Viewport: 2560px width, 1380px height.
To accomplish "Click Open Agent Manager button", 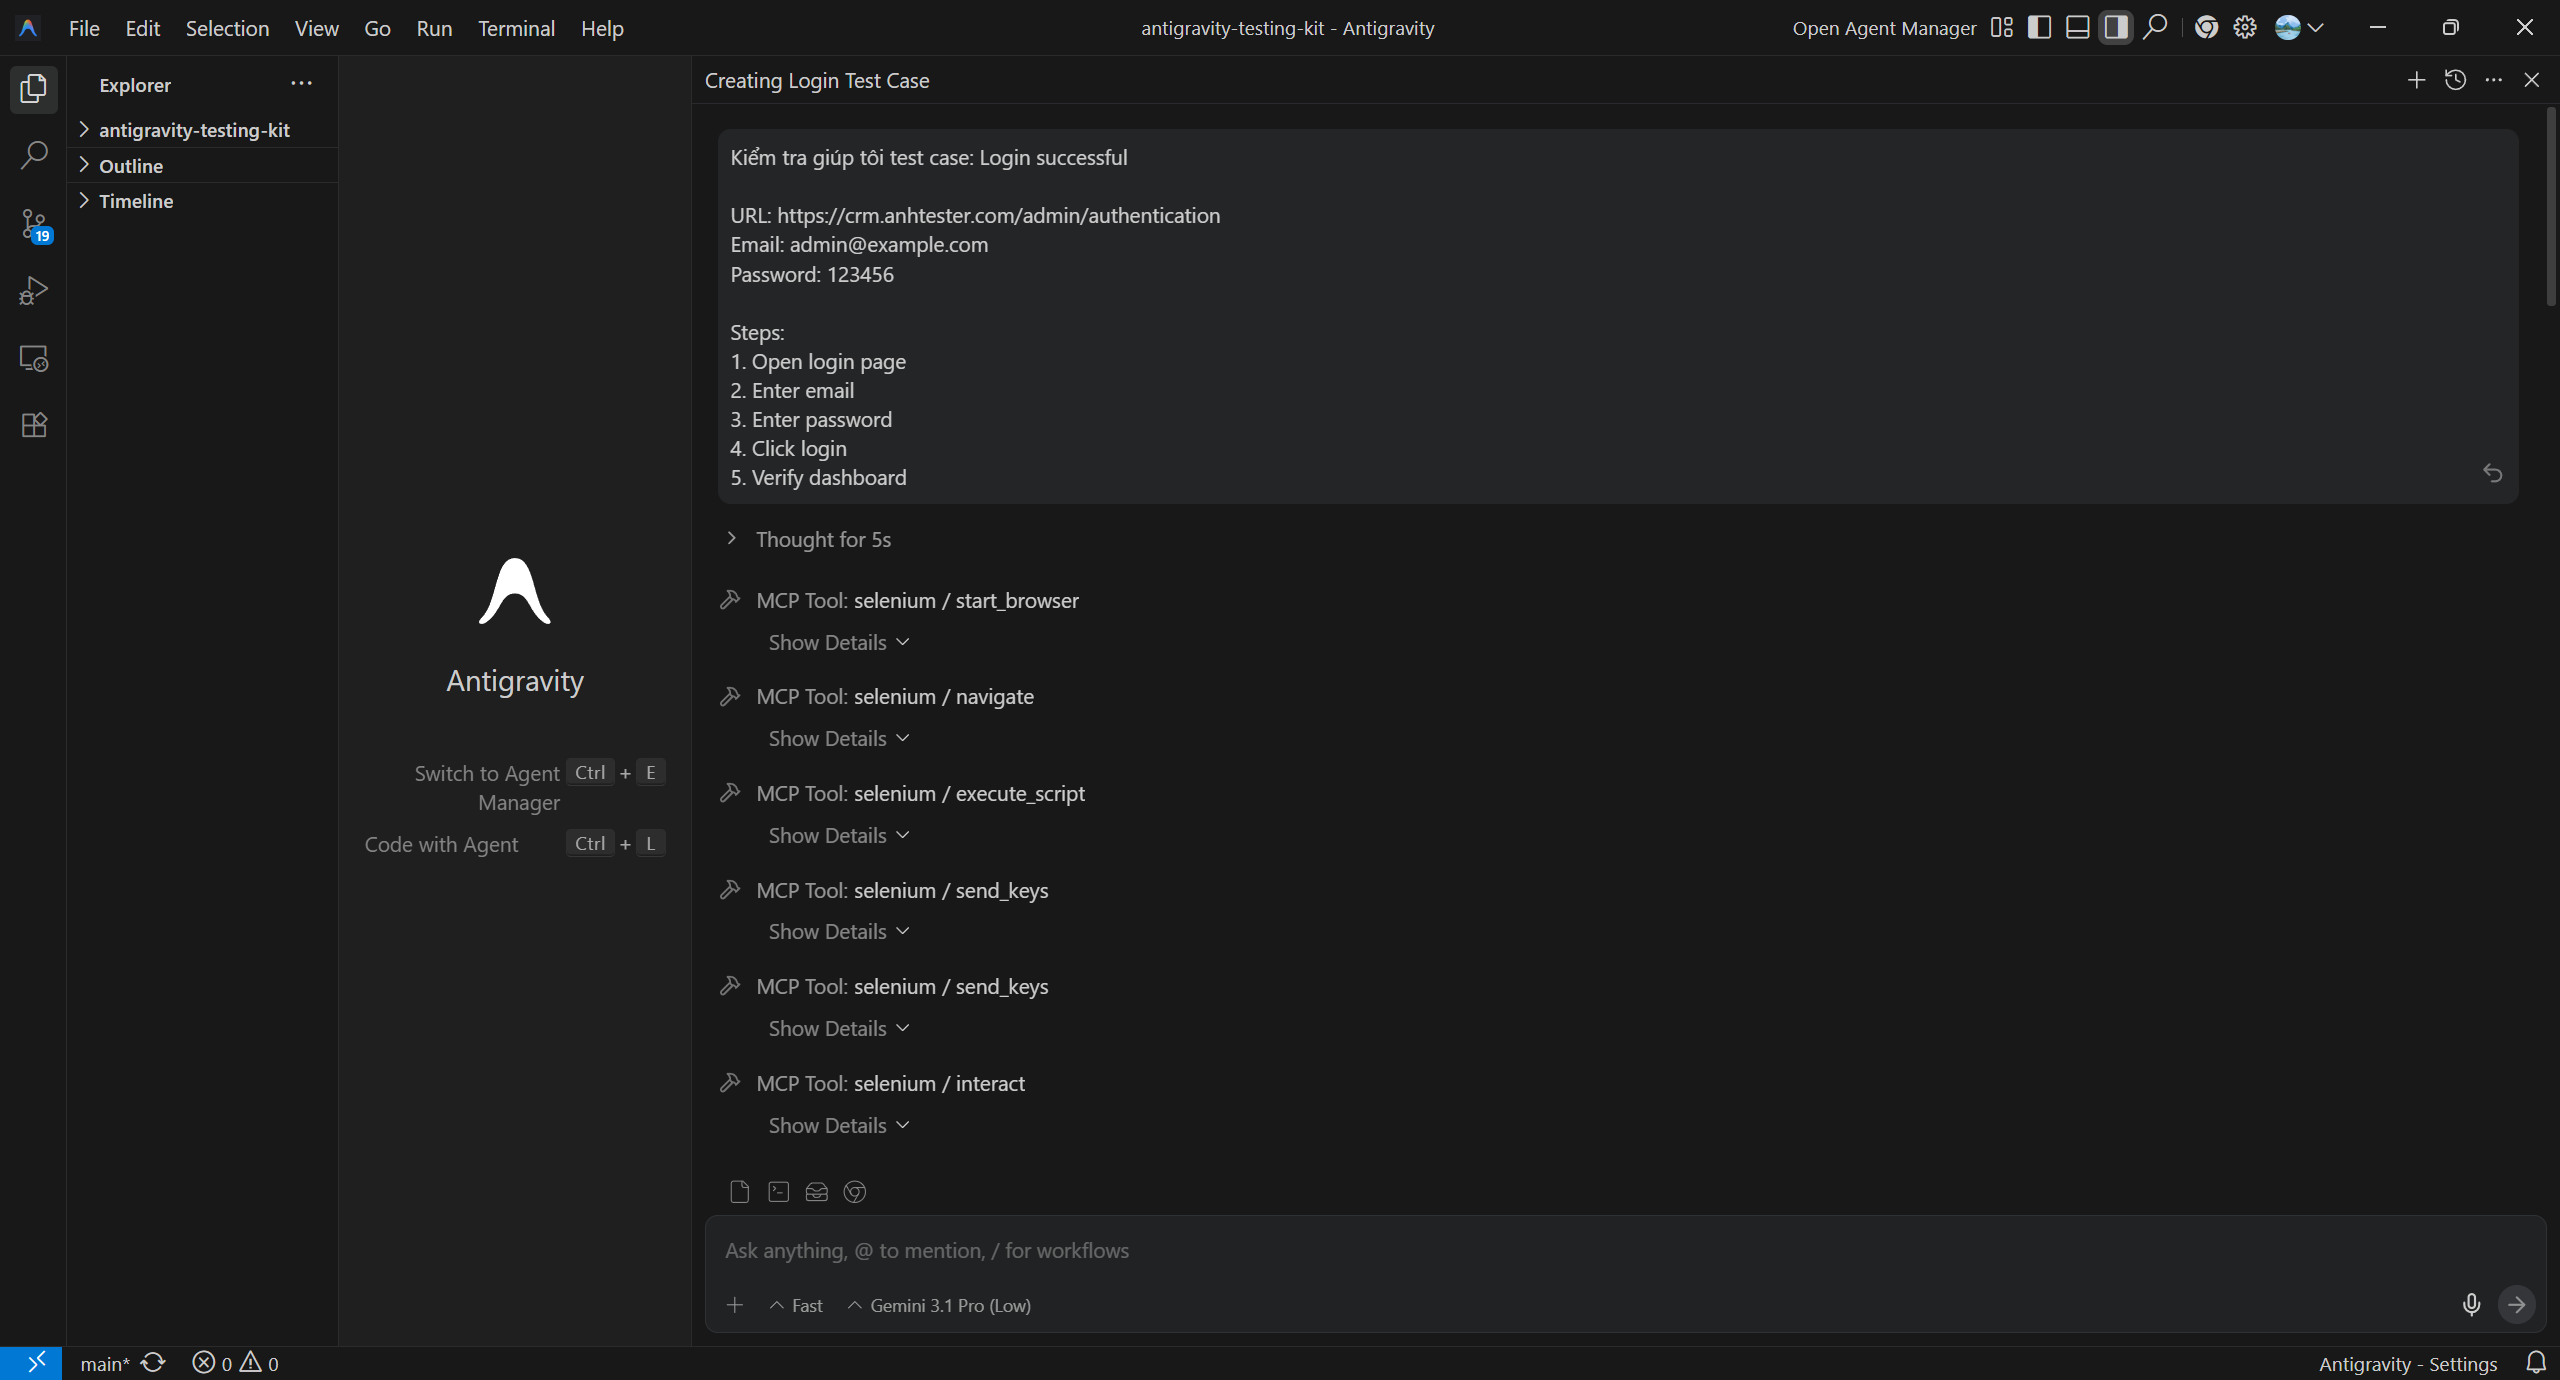I will (x=1883, y=28).
